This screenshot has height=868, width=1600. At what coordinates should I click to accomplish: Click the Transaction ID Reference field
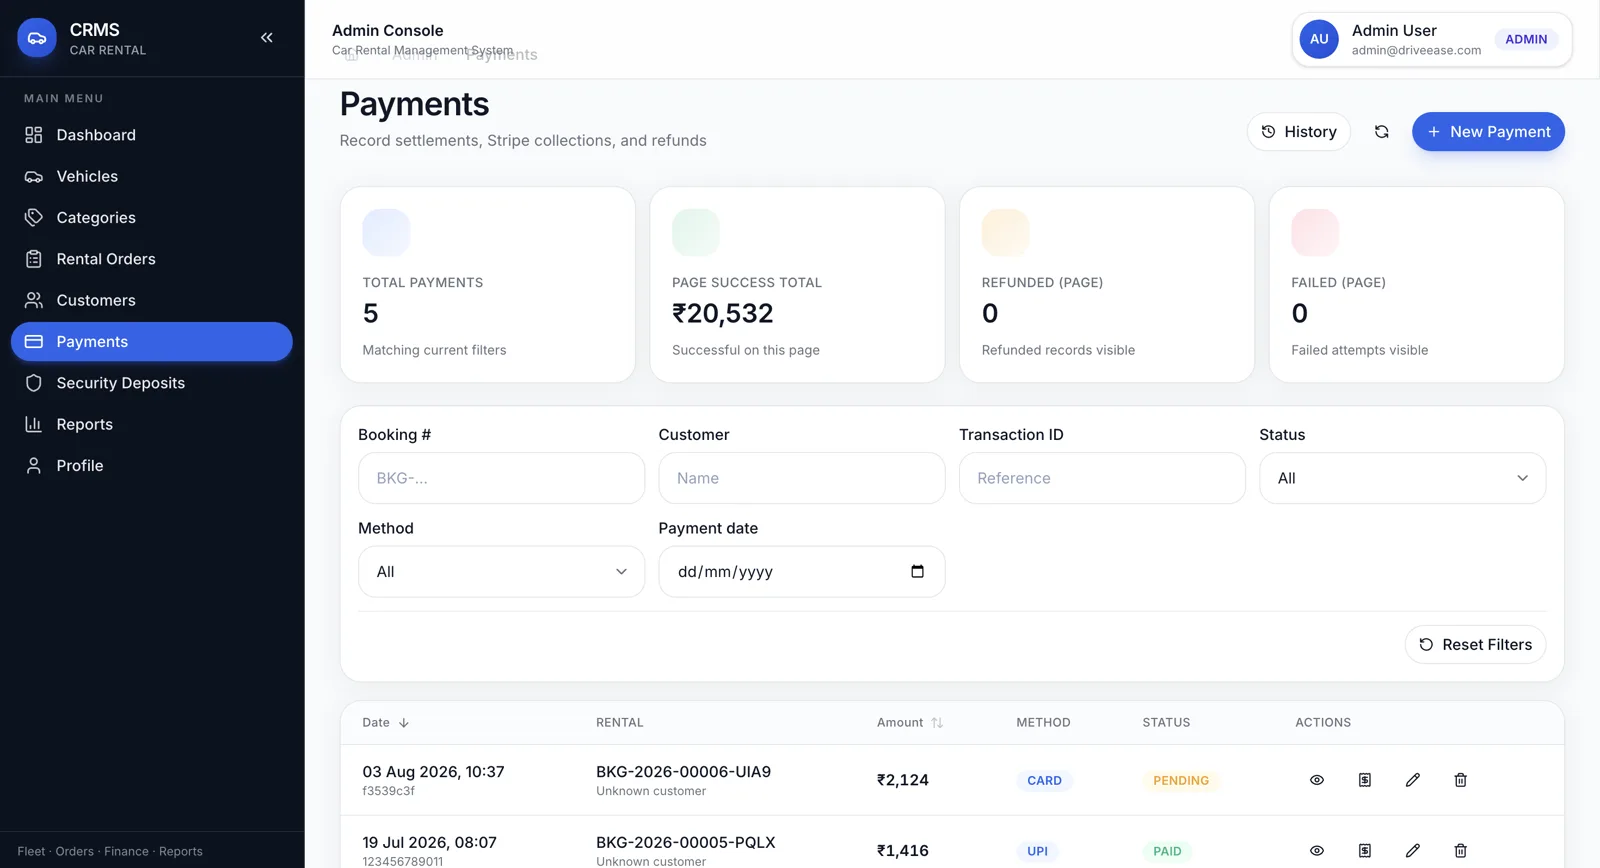coord(1102,478)
